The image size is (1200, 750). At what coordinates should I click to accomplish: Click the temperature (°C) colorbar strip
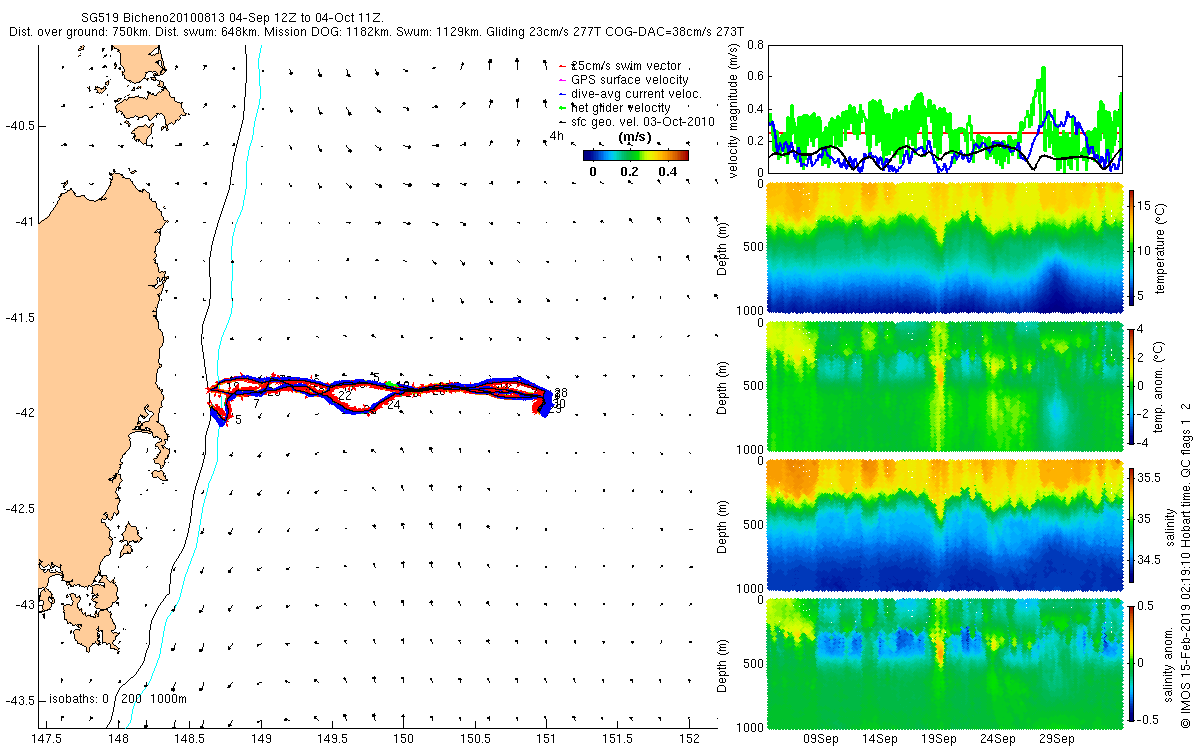click(1131, 246)
